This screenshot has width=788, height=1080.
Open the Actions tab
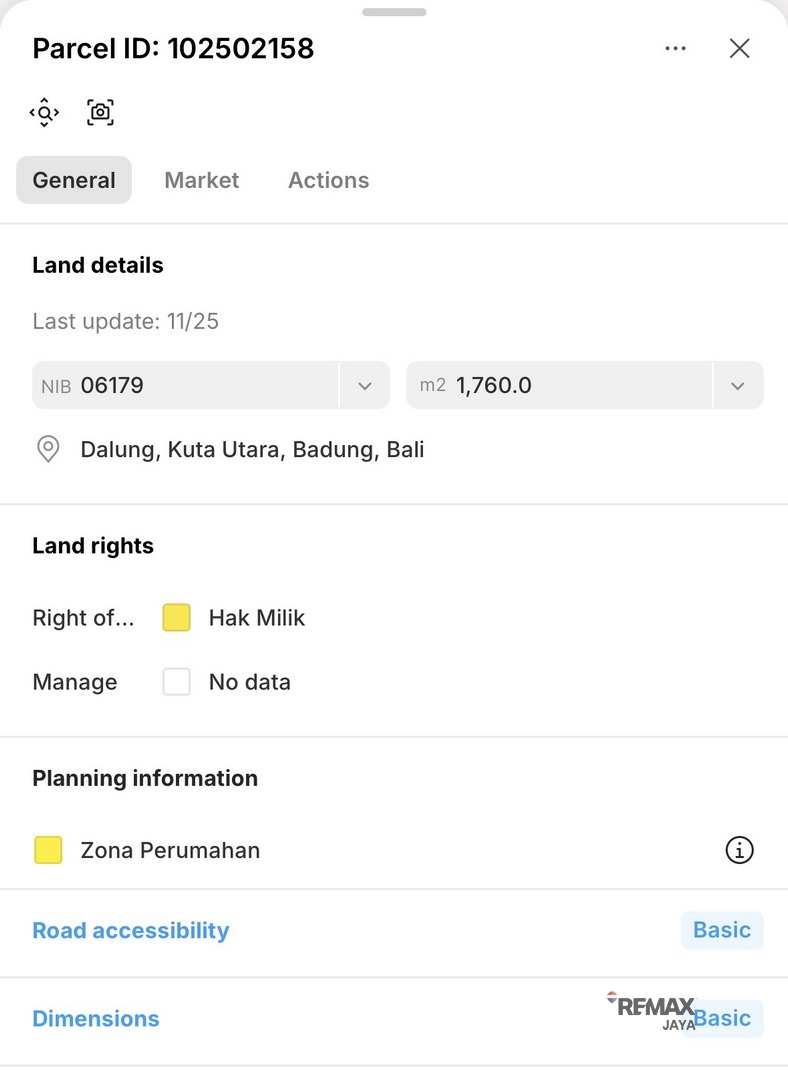328,180
